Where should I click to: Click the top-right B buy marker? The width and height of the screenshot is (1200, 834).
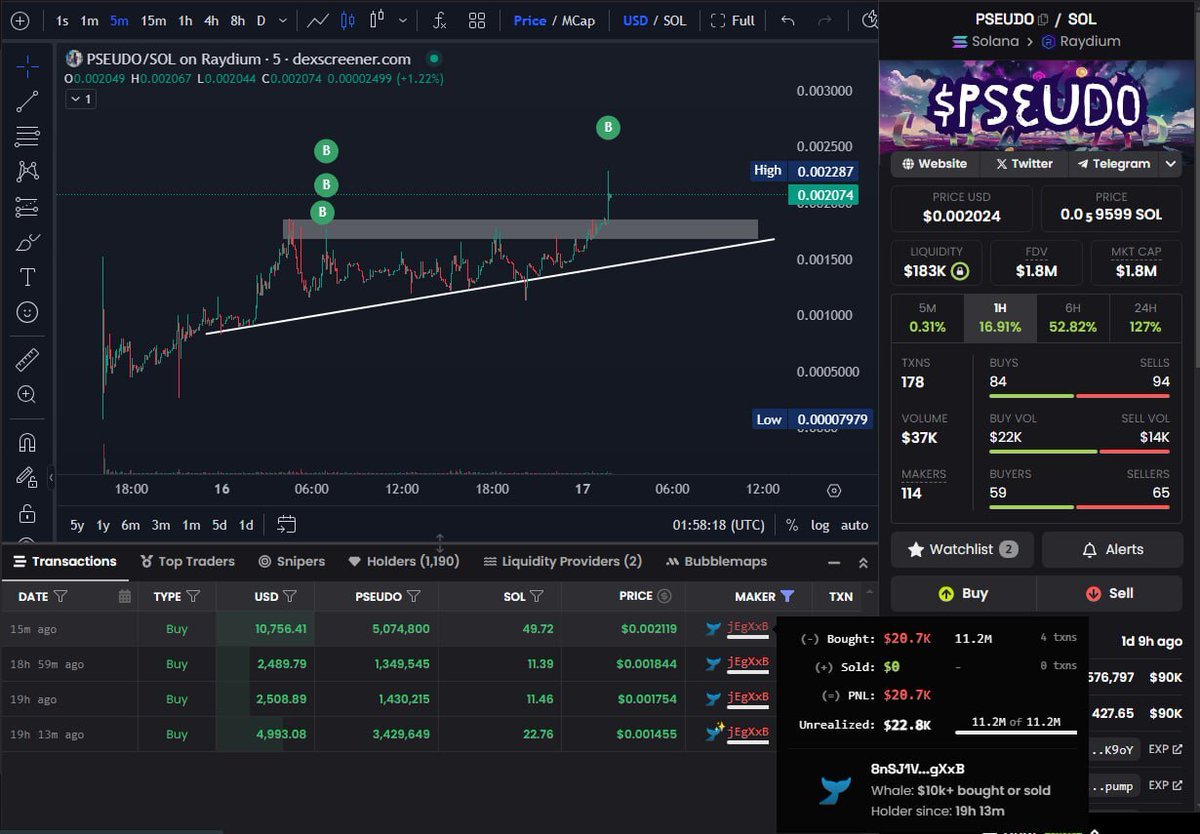608,127
